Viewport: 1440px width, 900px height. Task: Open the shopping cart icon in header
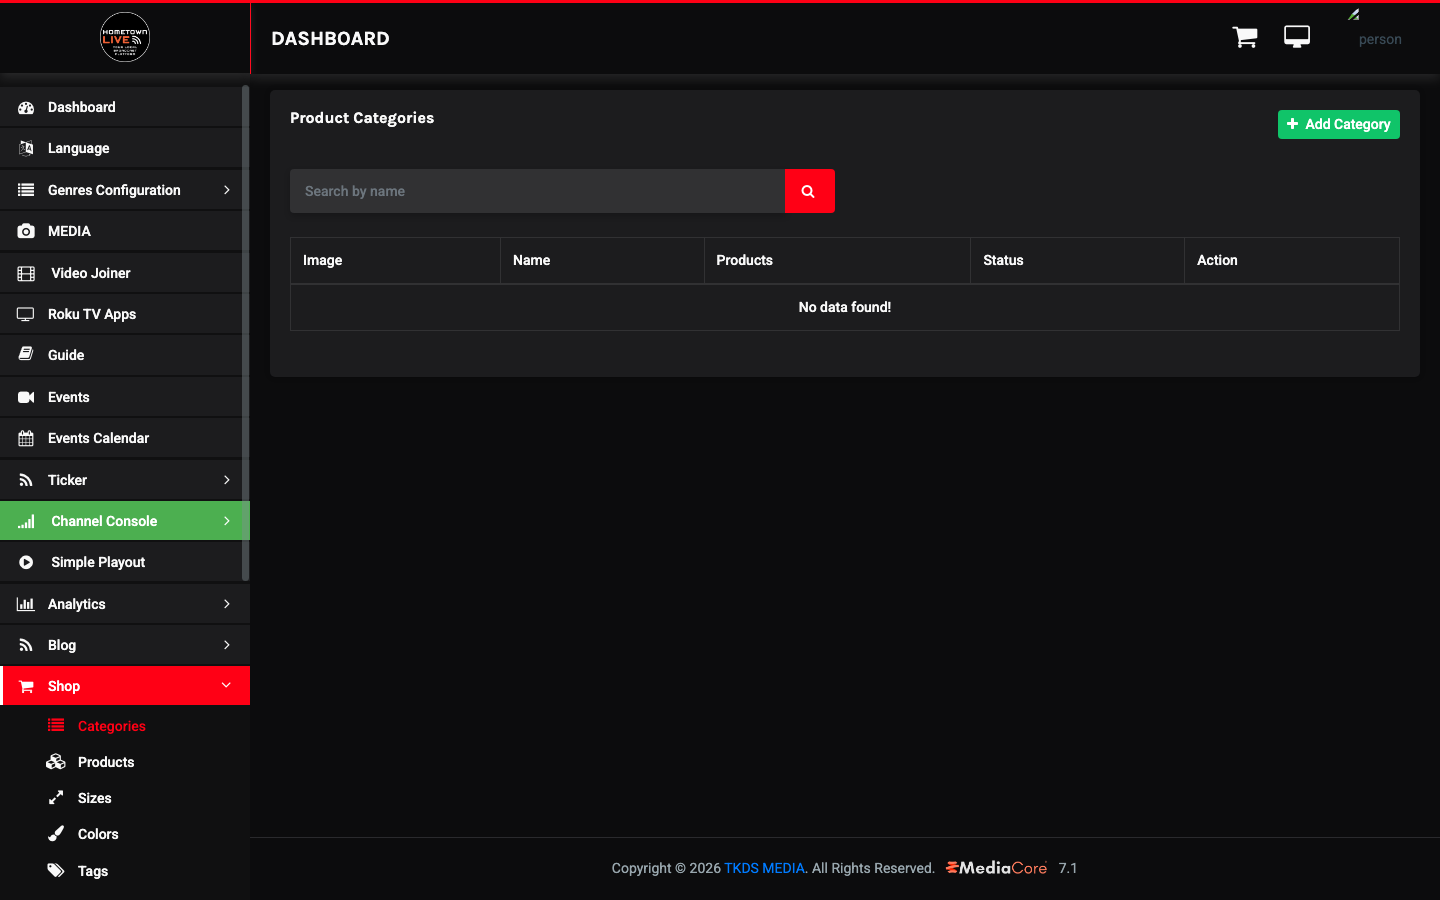(x=1245, y=37)
